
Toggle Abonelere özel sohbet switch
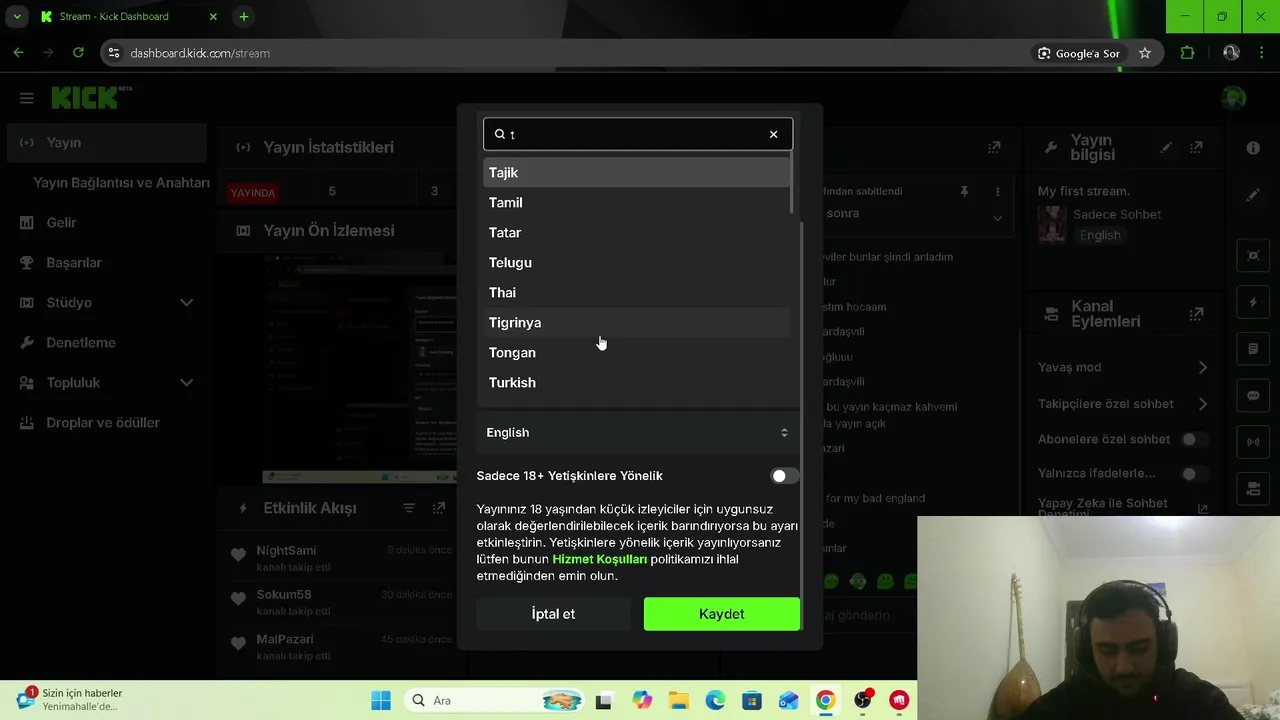click(x=1194, y=439)
